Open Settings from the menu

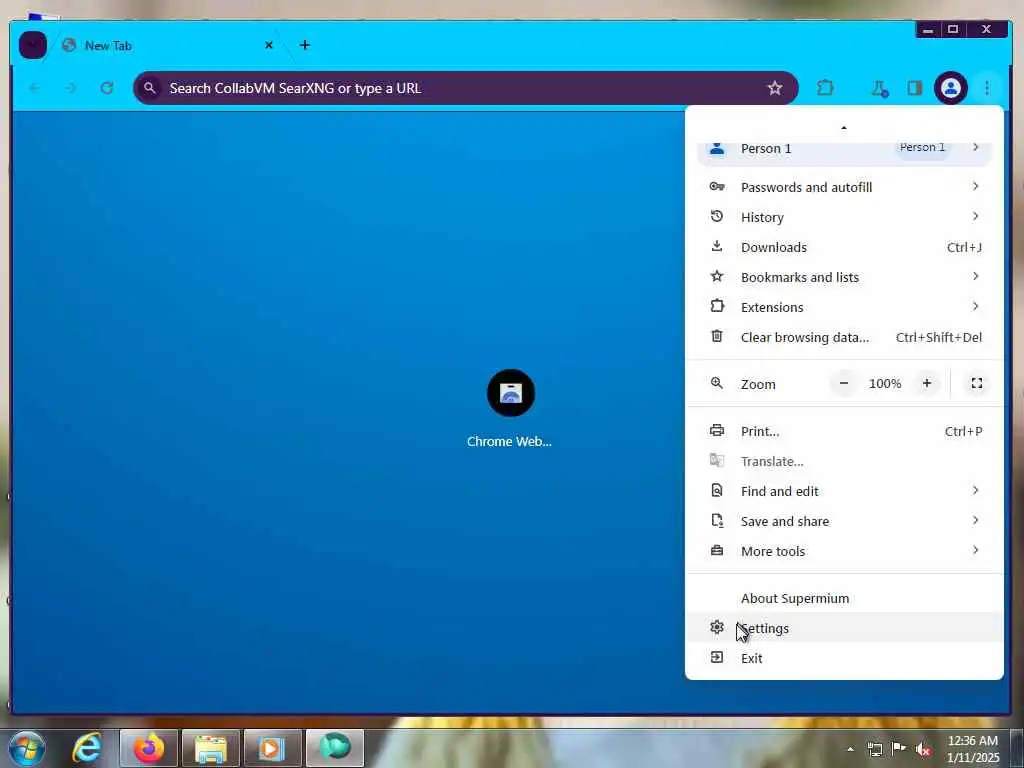(844, 628)
